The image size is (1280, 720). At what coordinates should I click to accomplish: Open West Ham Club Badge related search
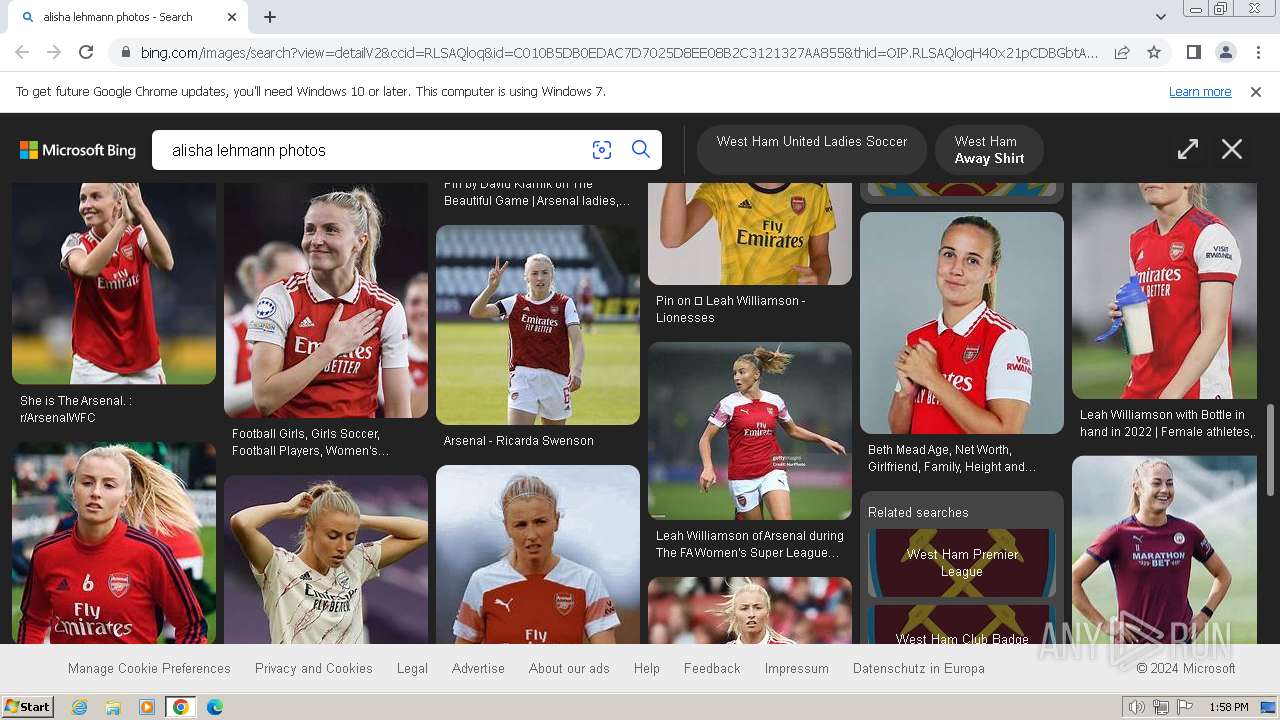pos(962,624)
